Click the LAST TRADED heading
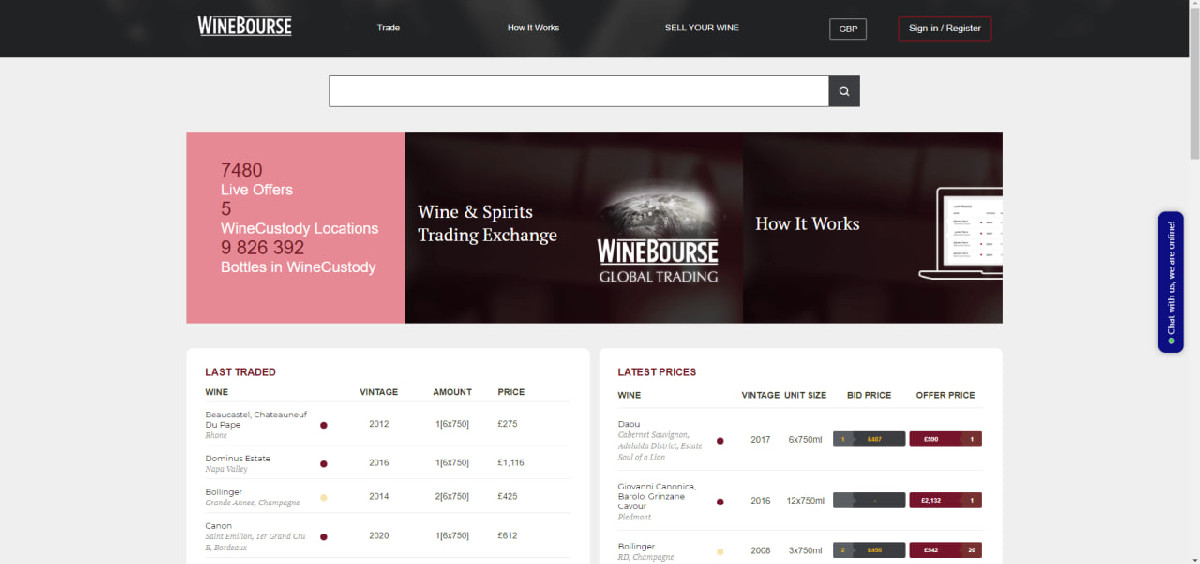The image size is (1200, 564). (240, 372)
